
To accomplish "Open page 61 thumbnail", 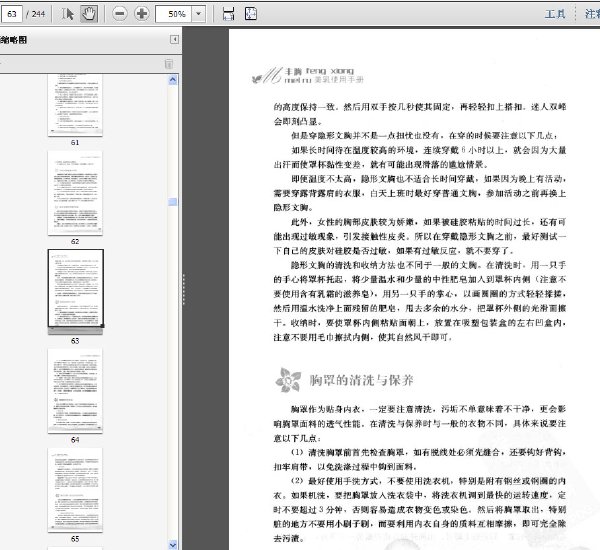I will [75, 106].
